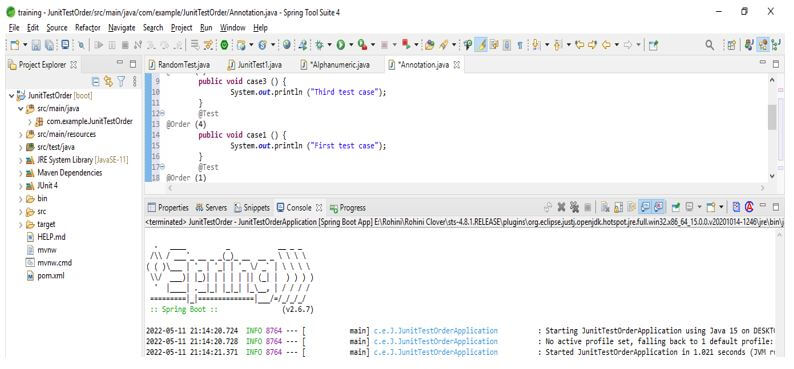Image resolution: width=794 pixels, height=369 pixels.
Task: Click the Open Perspective icon
Action: [731, 45]
